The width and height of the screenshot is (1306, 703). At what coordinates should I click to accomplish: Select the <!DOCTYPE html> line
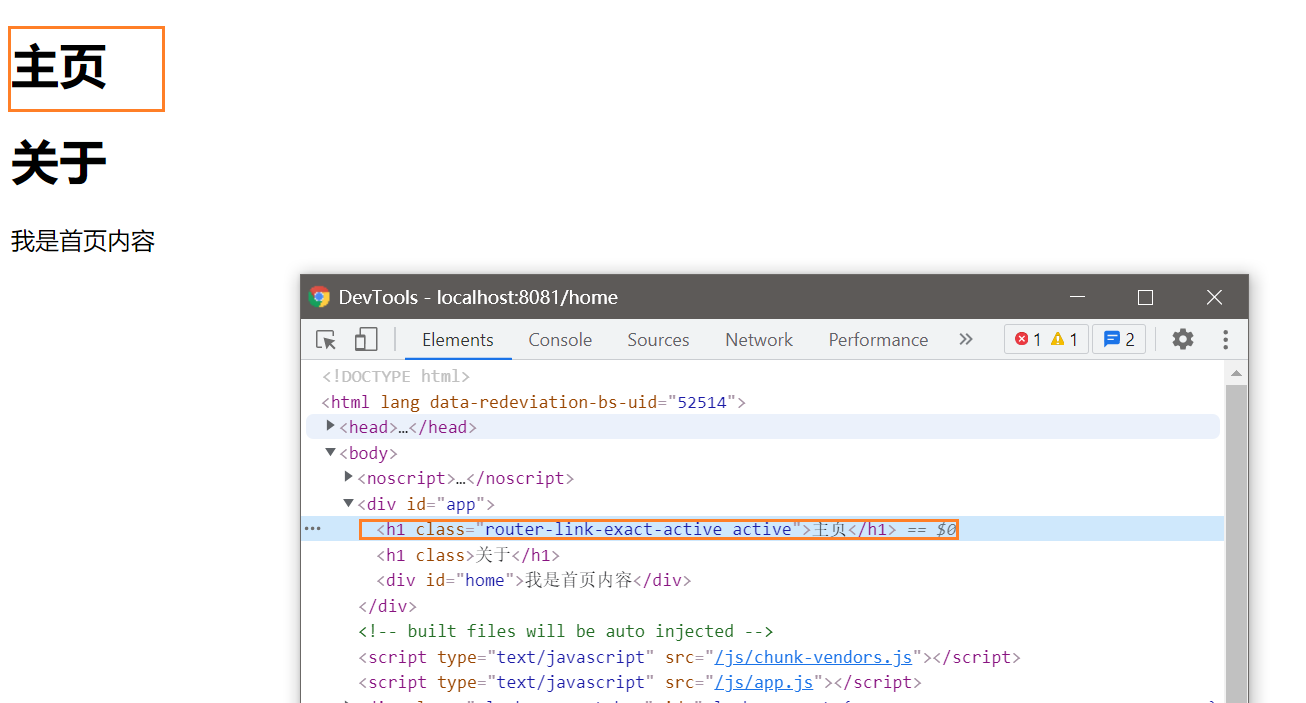click(x=396, y=376)
